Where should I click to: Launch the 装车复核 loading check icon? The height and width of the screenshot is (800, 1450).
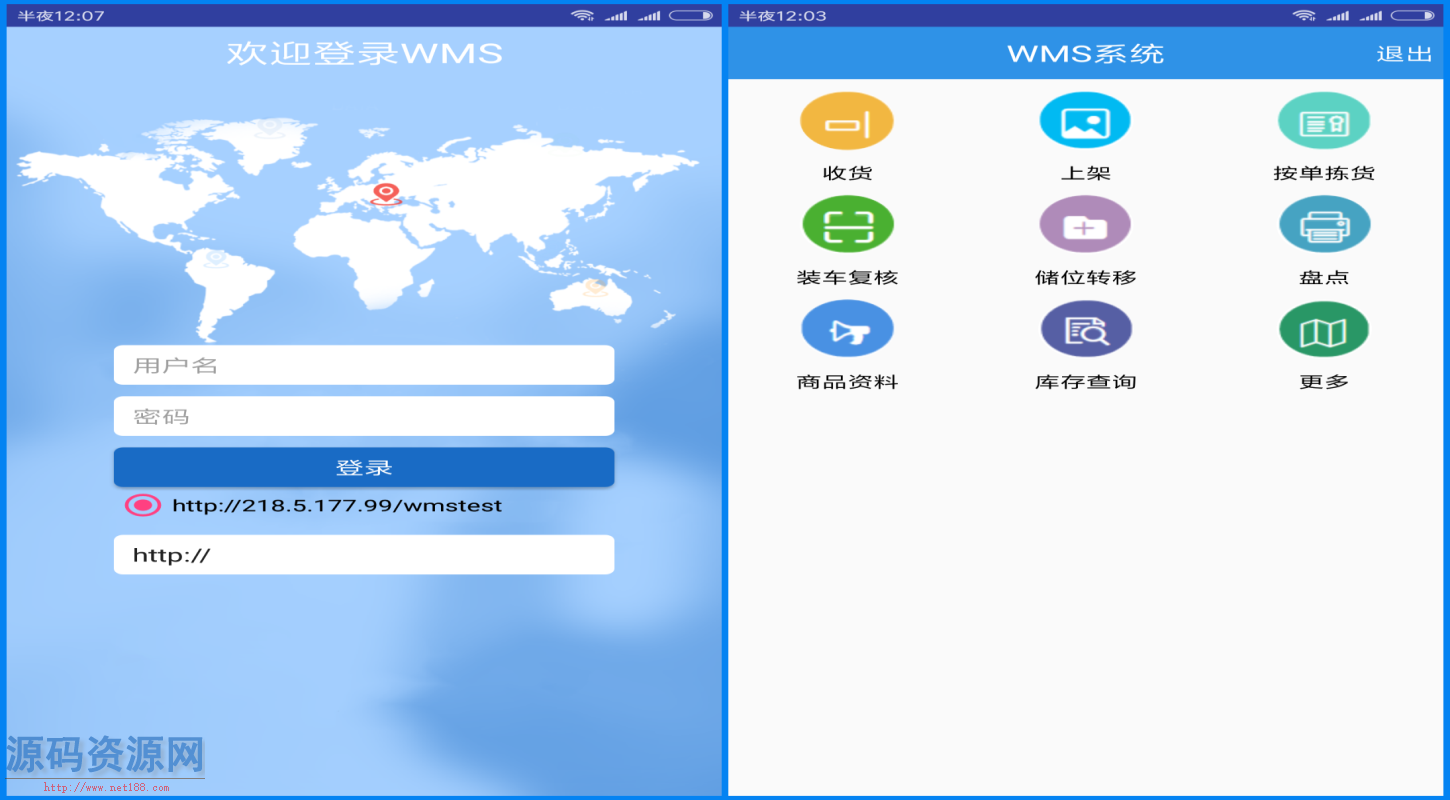pos(847,225)
